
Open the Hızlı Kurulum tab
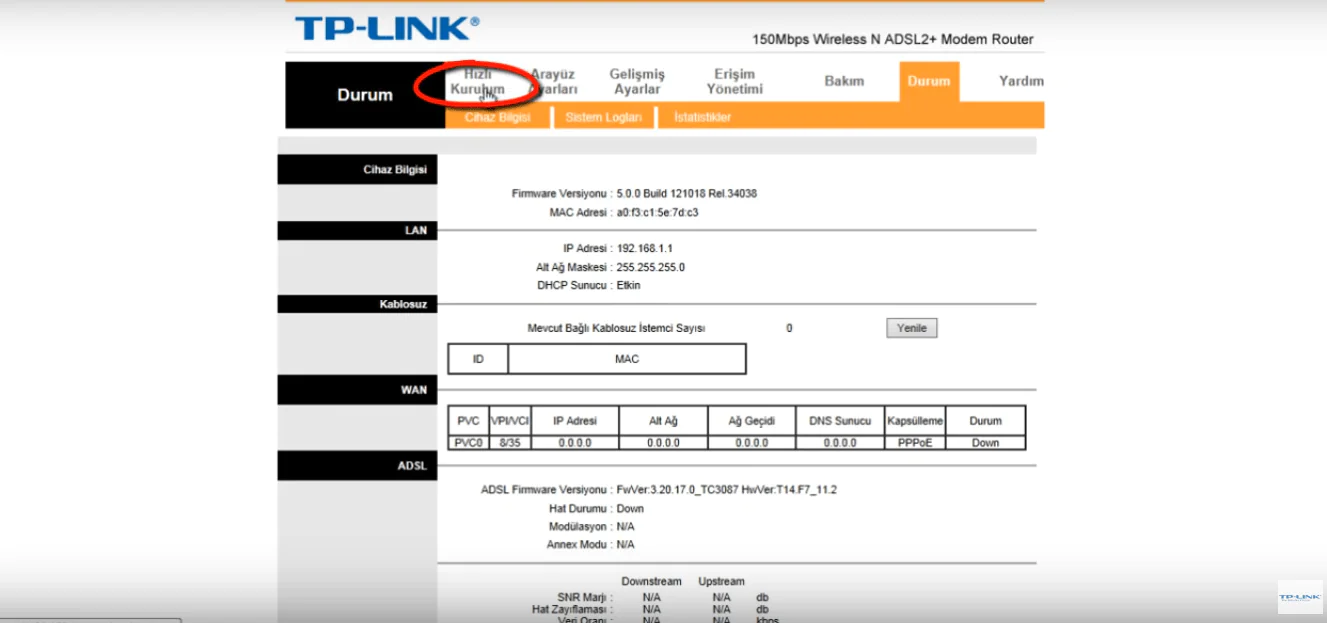click(x=477, y=82)
